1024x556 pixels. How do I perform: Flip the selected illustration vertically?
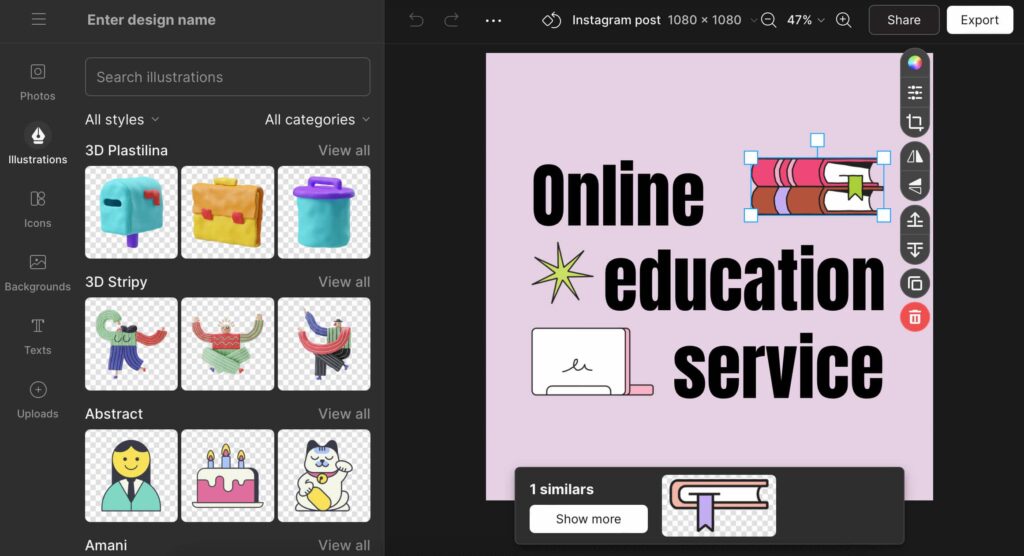pos(914,186)
